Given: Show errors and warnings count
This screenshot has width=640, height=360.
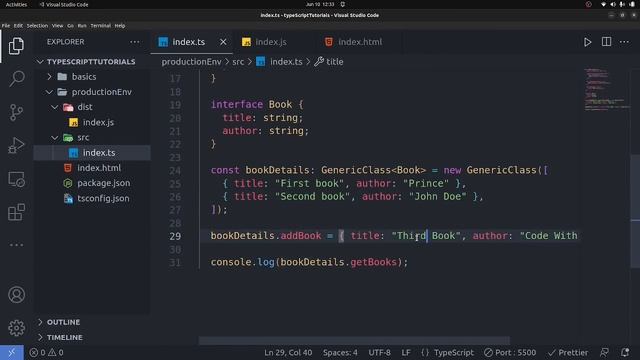Looking at the screenshot, I should tap(46, 352).
